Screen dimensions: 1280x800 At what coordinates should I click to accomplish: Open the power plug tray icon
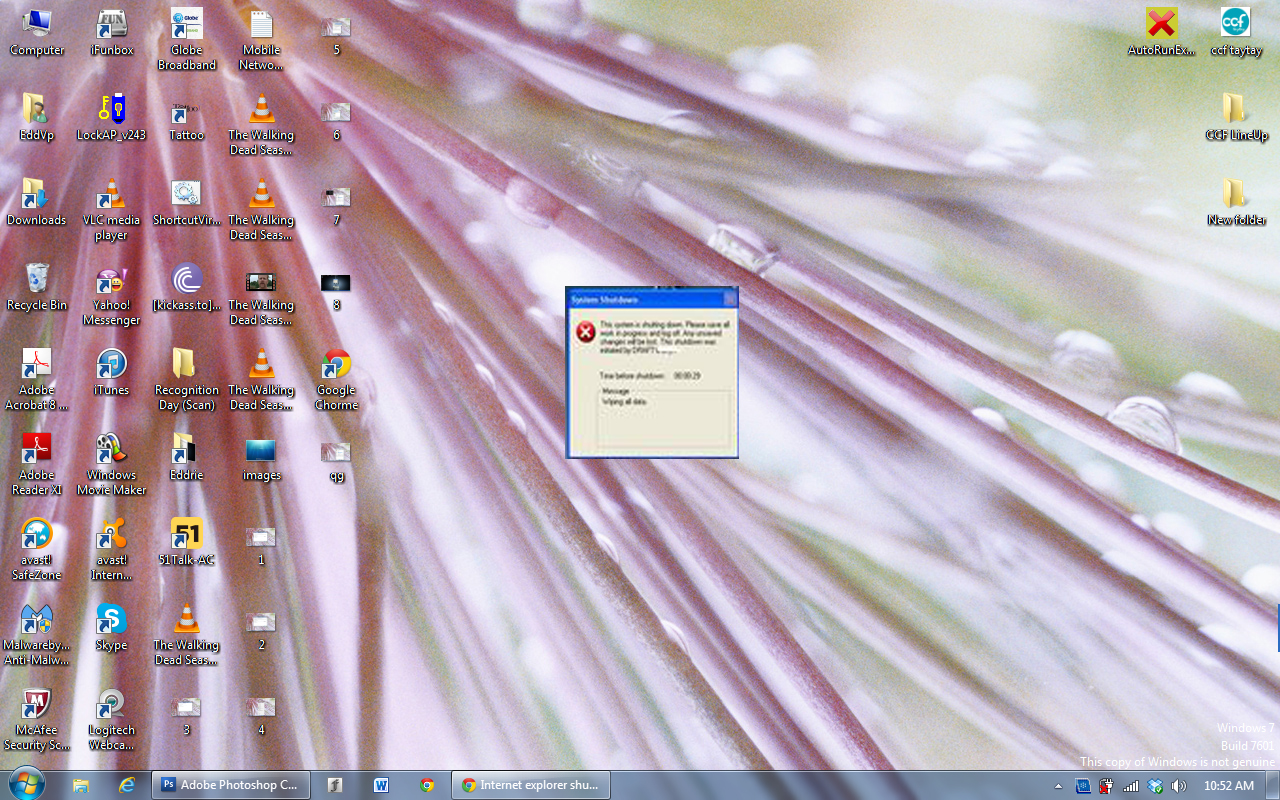pos(1107,786)
